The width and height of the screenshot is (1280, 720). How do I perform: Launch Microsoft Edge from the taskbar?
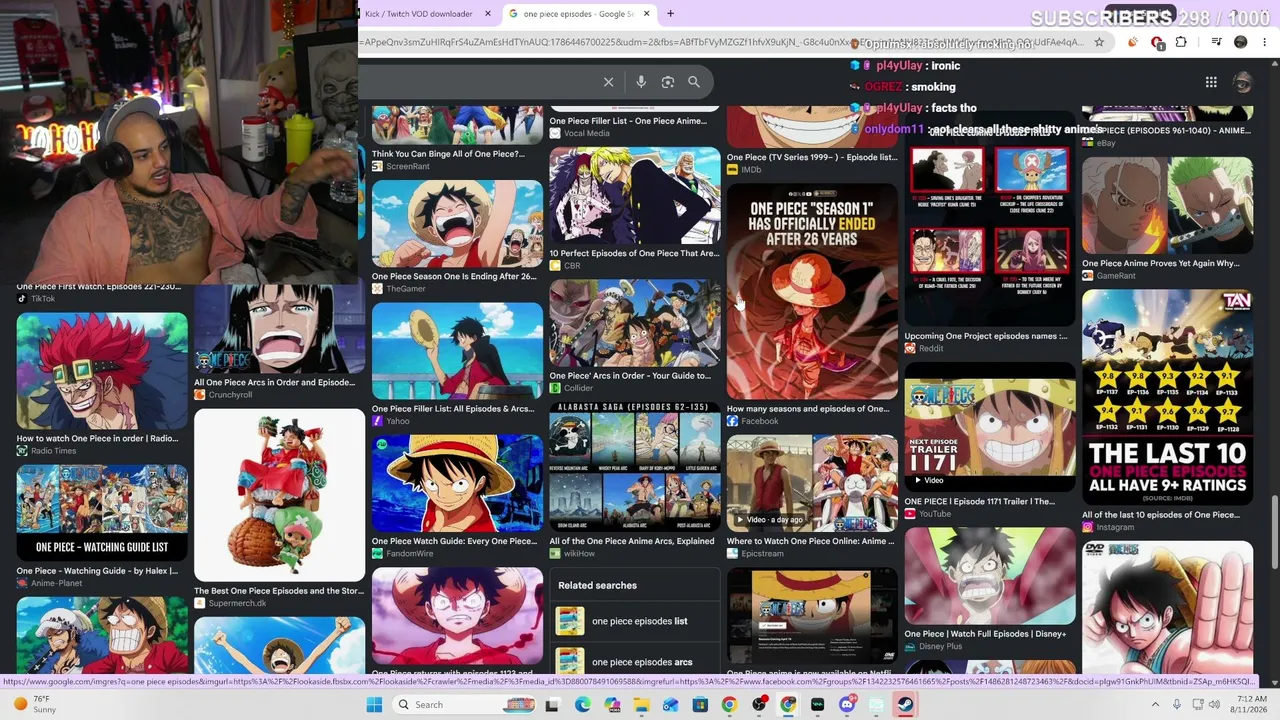point(583,705)
